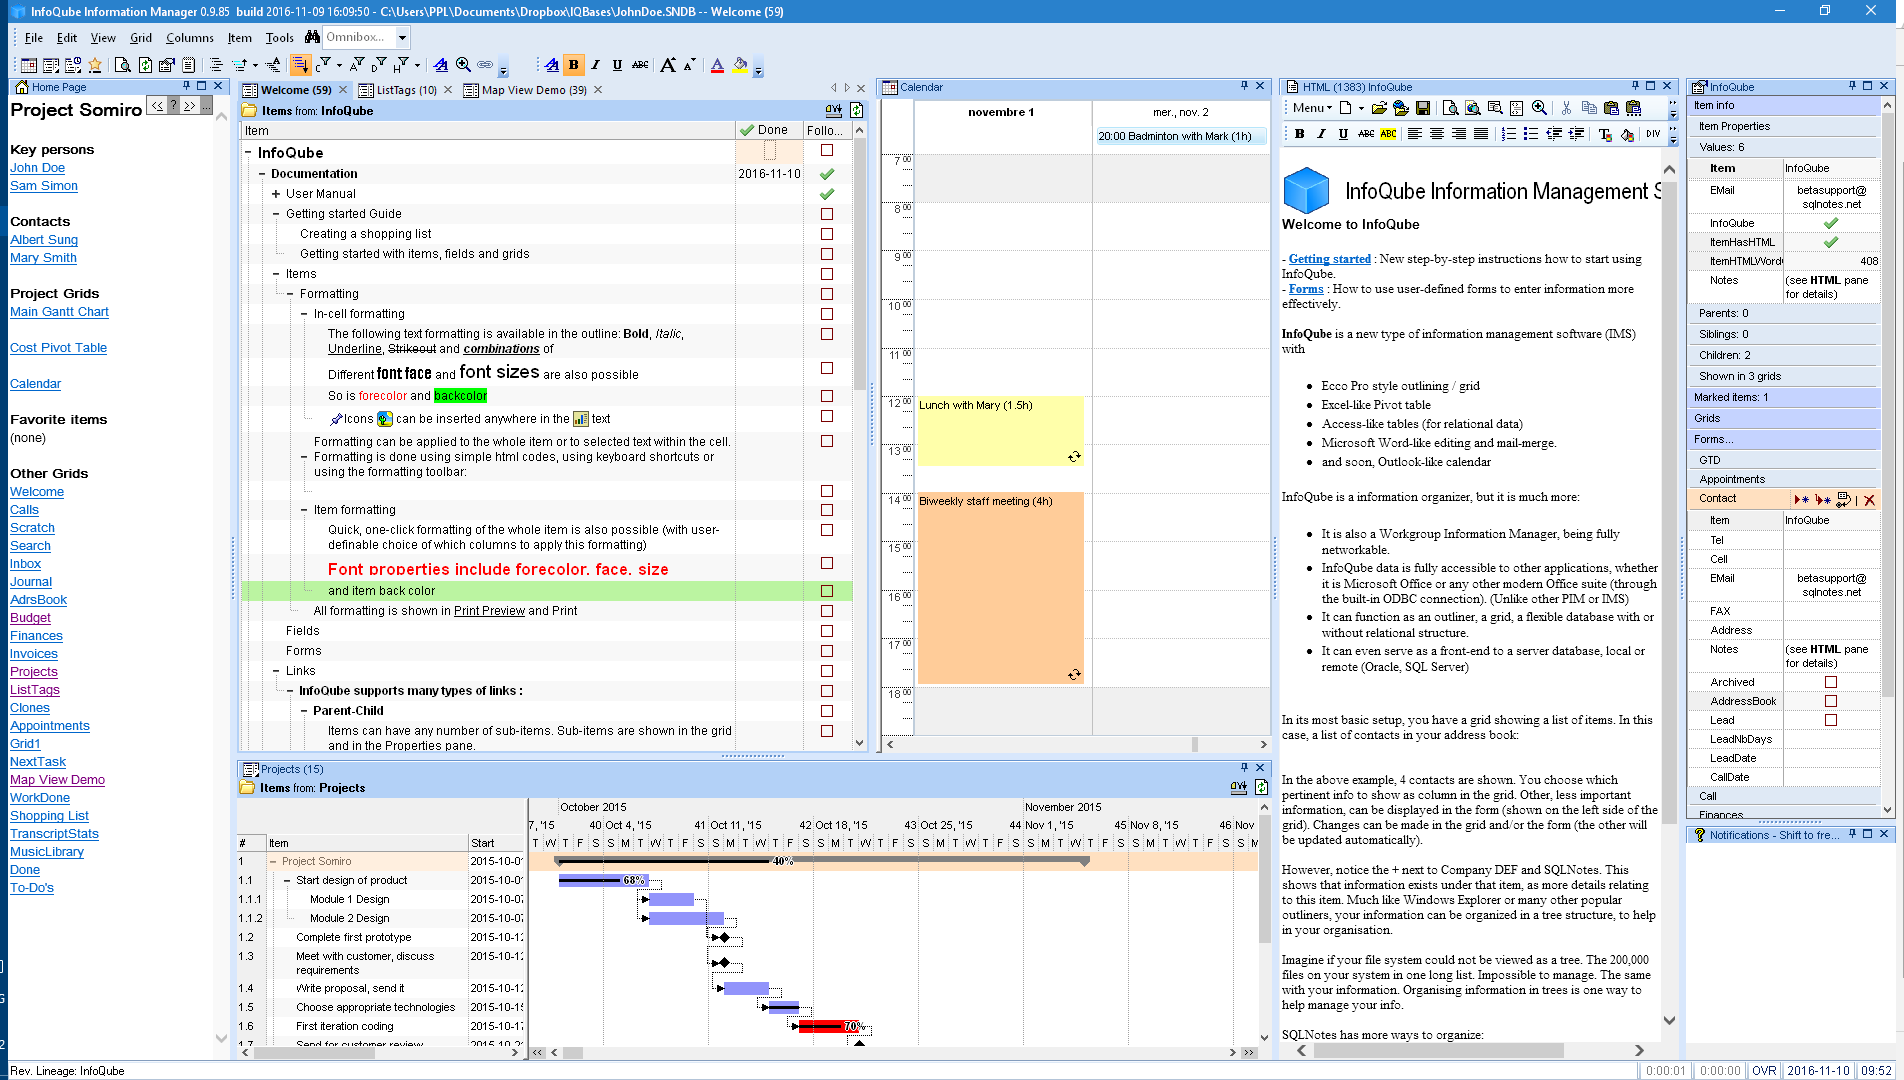Click the red 70% progress bar in Gantt
The height and width of the screenshot is (1080, 1904).
[x=830, y=1026]
